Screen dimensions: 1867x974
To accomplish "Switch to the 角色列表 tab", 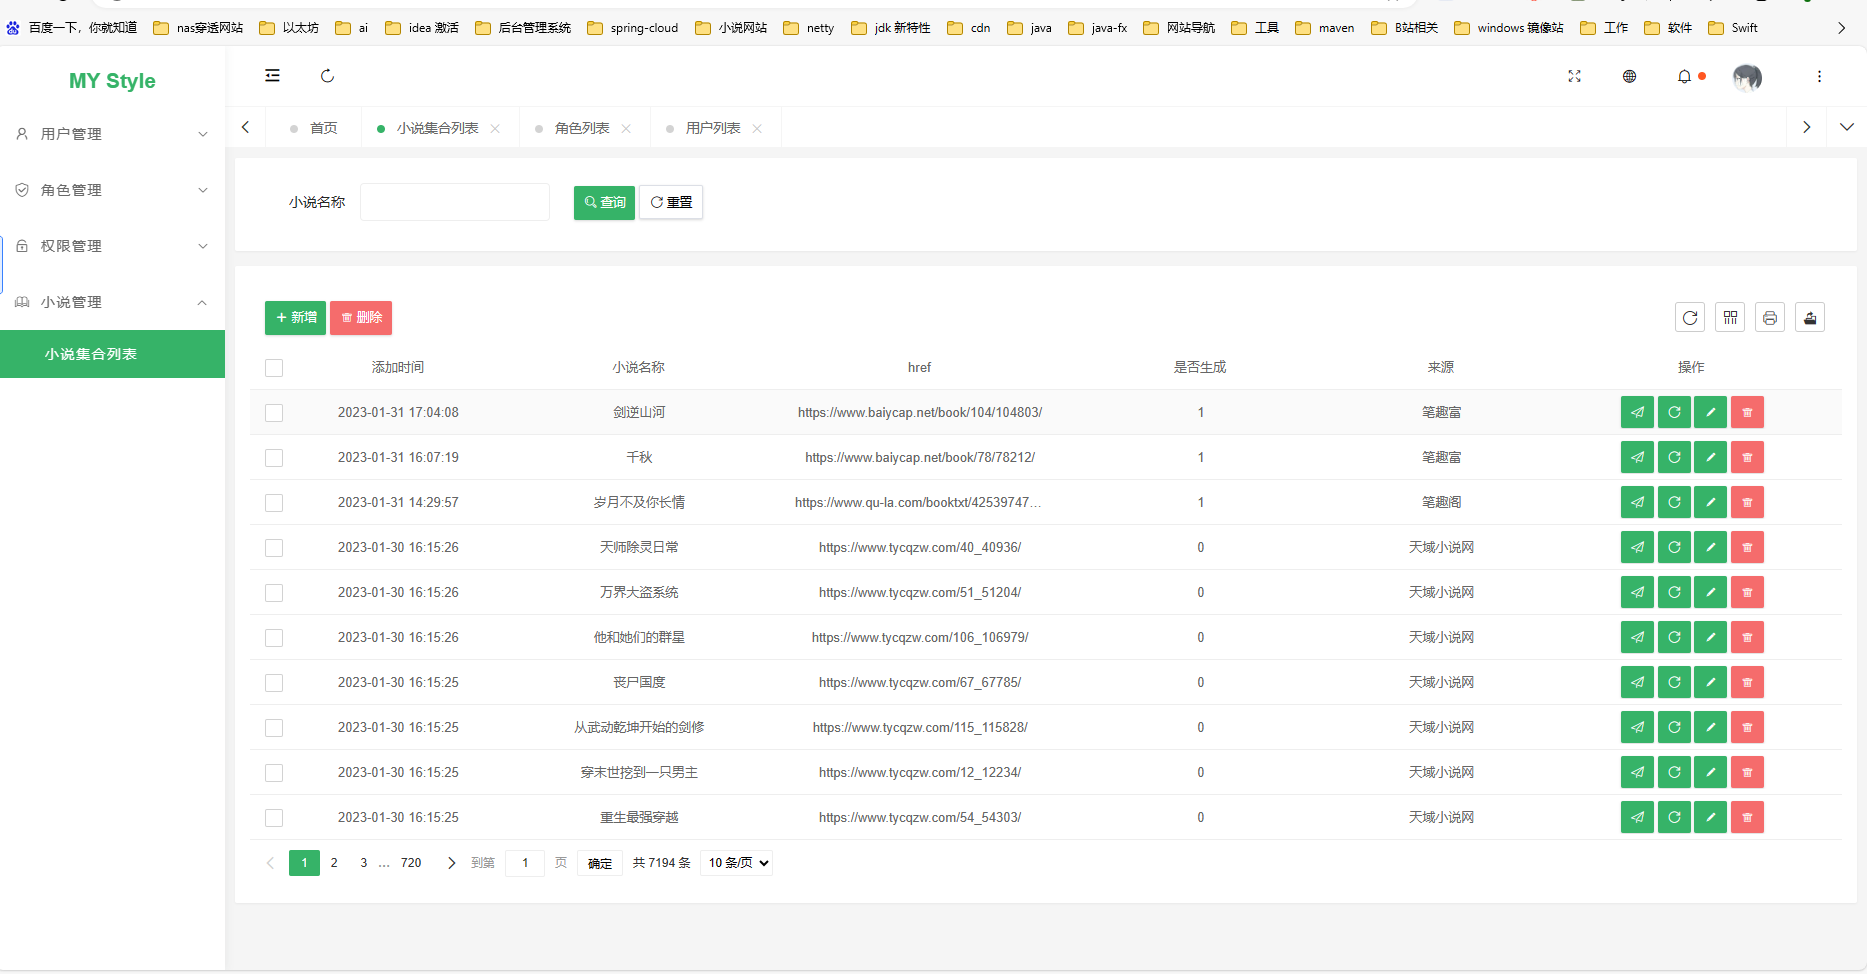I will [x=582, y=128].
